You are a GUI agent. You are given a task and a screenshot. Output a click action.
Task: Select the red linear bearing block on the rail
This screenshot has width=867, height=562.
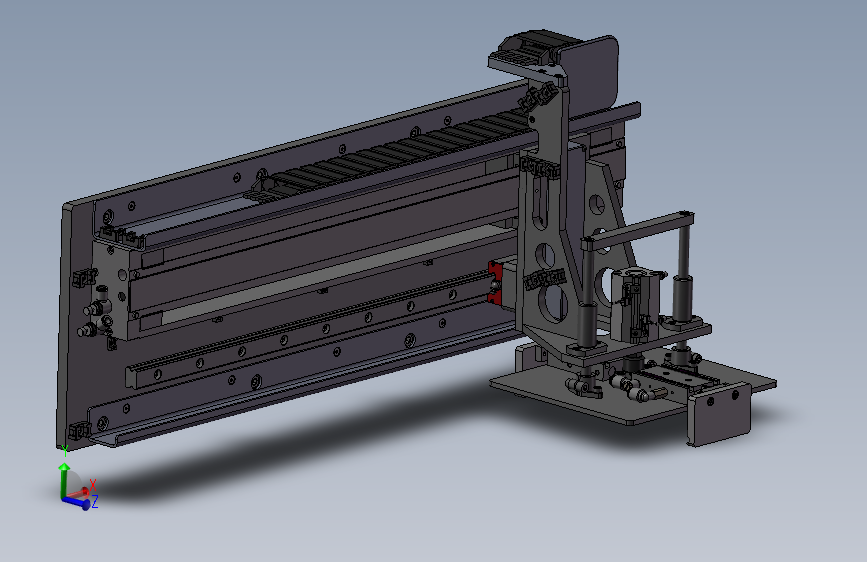(495, 284)
